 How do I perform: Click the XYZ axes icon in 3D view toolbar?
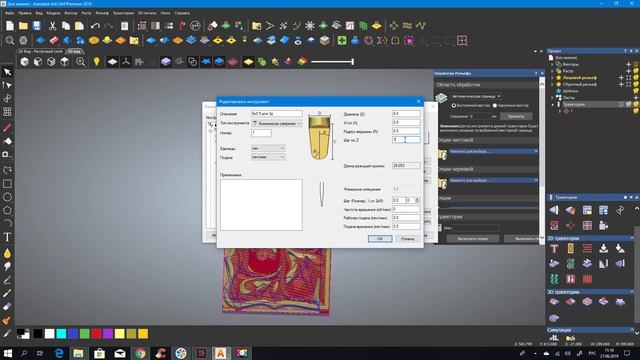click(126, 62)
